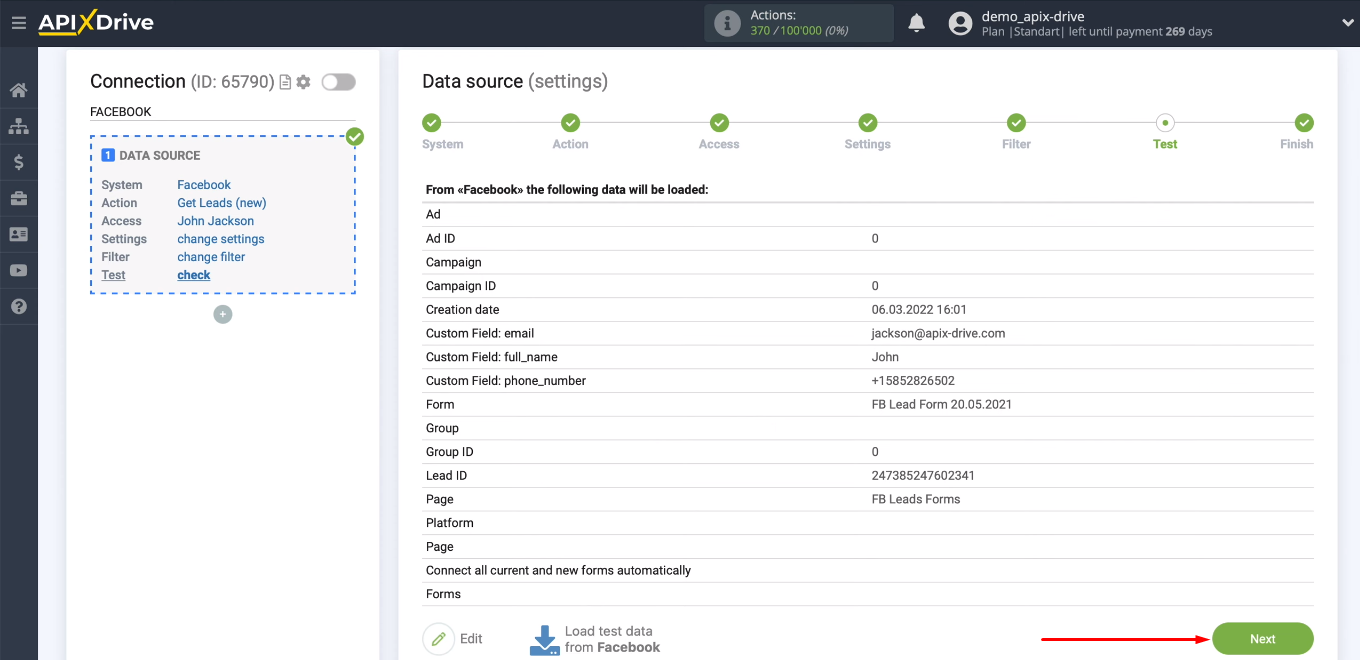Open notifications via the bell icon
Image resolution: width=1360 pixels, height=660 pixels.
[916, 22]
